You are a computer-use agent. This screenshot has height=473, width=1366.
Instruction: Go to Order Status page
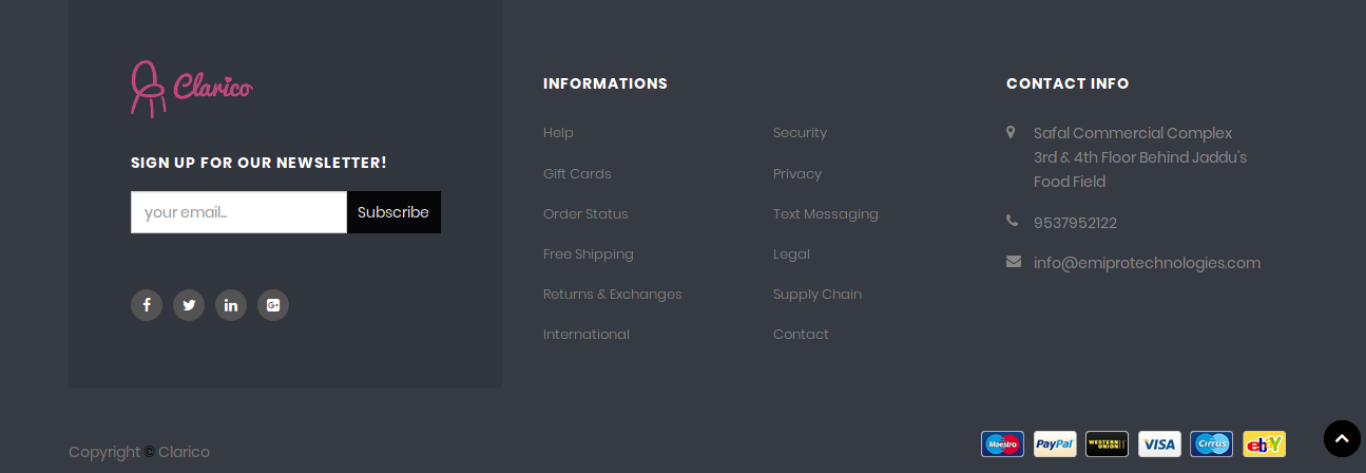point(586,214)
